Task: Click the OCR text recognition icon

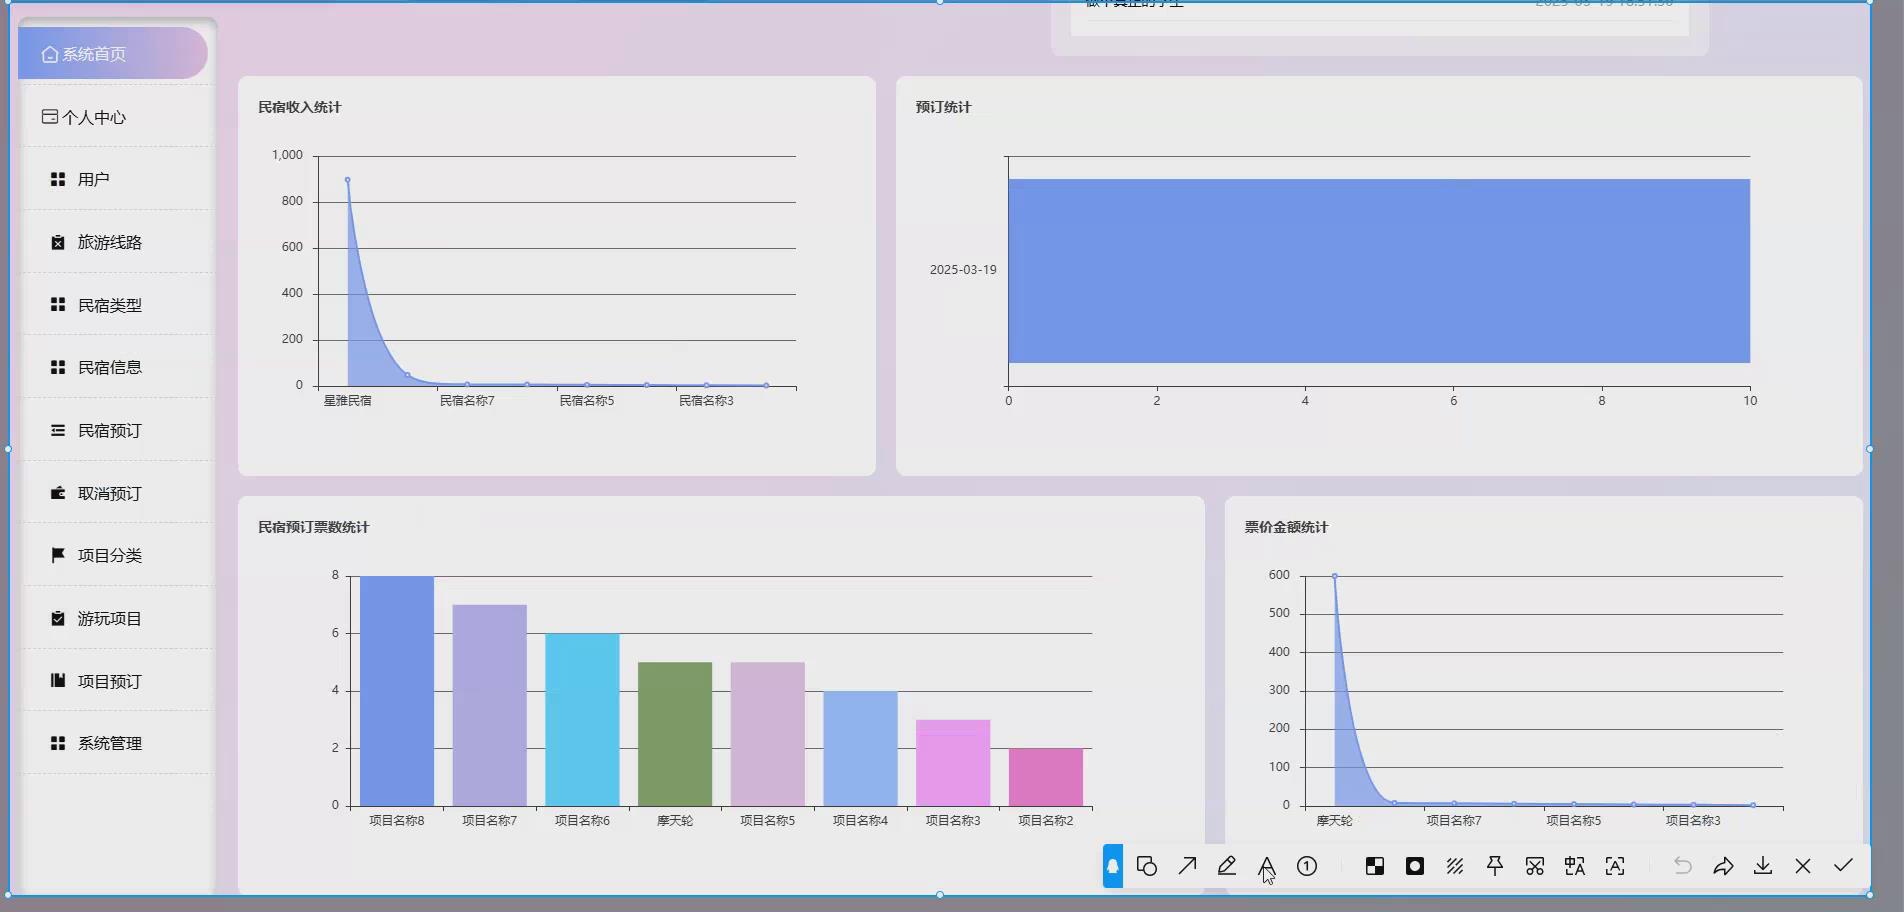Action: click(1615, 866)
